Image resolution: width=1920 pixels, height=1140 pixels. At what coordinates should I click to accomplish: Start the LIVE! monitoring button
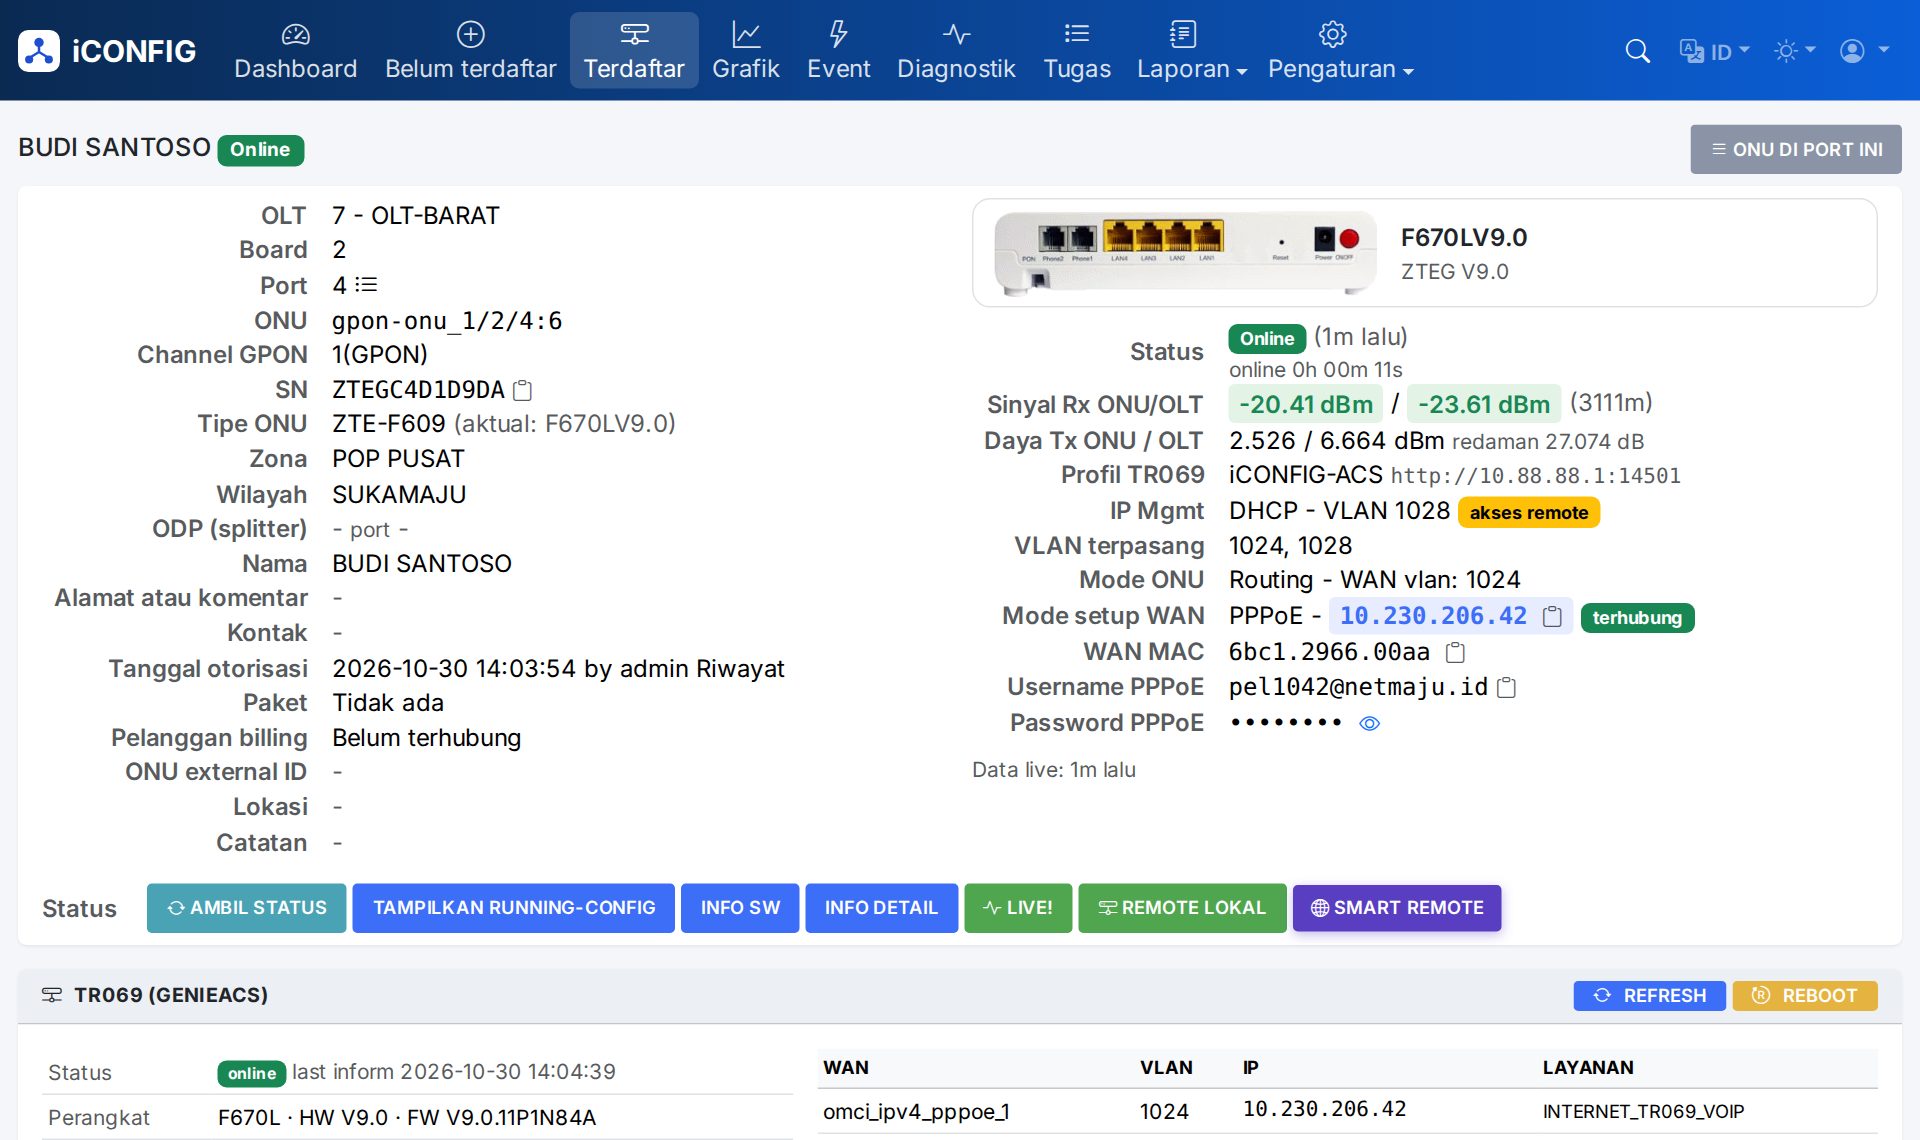pyautogui.click(x=1018, y=908)
